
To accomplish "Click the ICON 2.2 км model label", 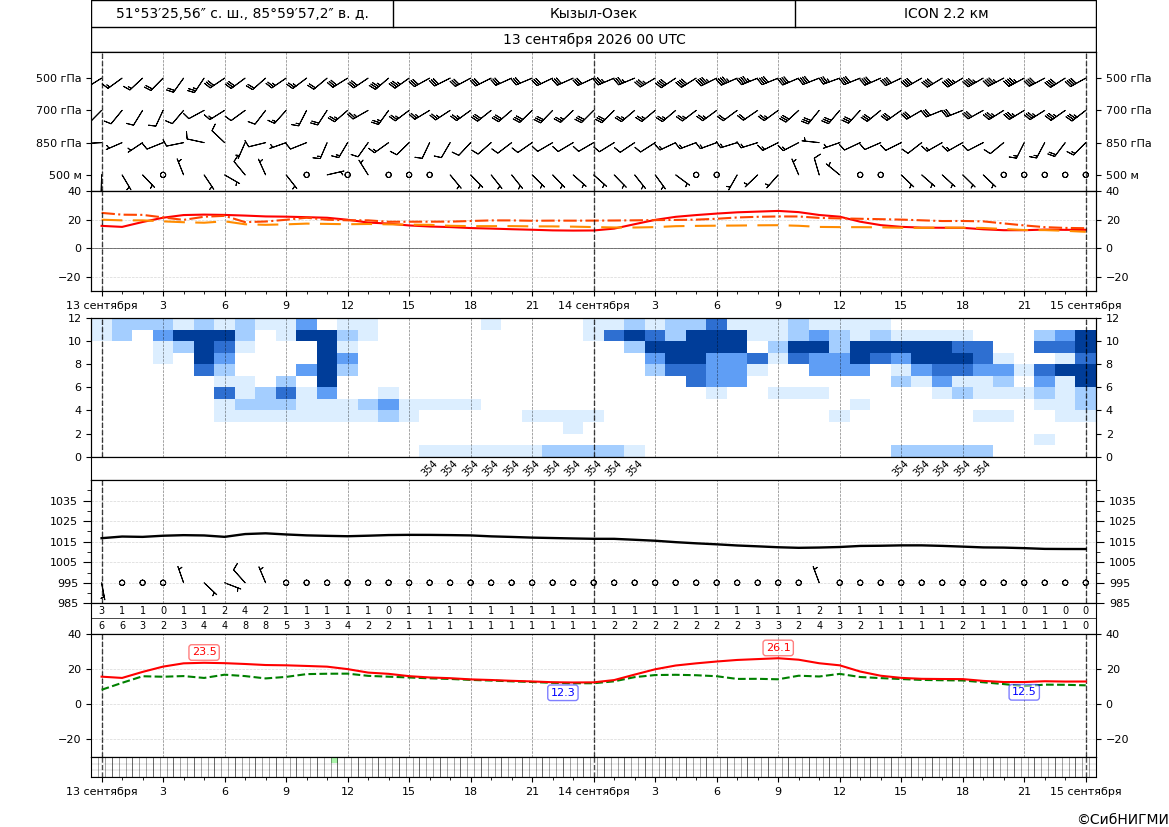I will (x=945, y=13).
